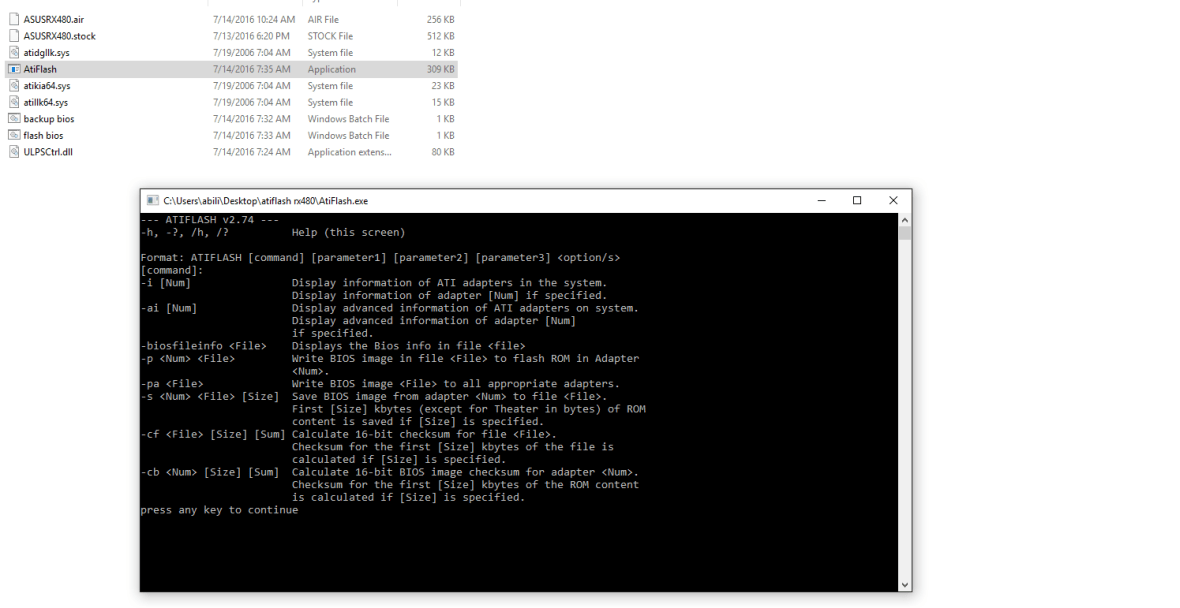Select the atillk64.sys file icon
This screenshot has height=608, width=1180.
[x=14, y=102]
